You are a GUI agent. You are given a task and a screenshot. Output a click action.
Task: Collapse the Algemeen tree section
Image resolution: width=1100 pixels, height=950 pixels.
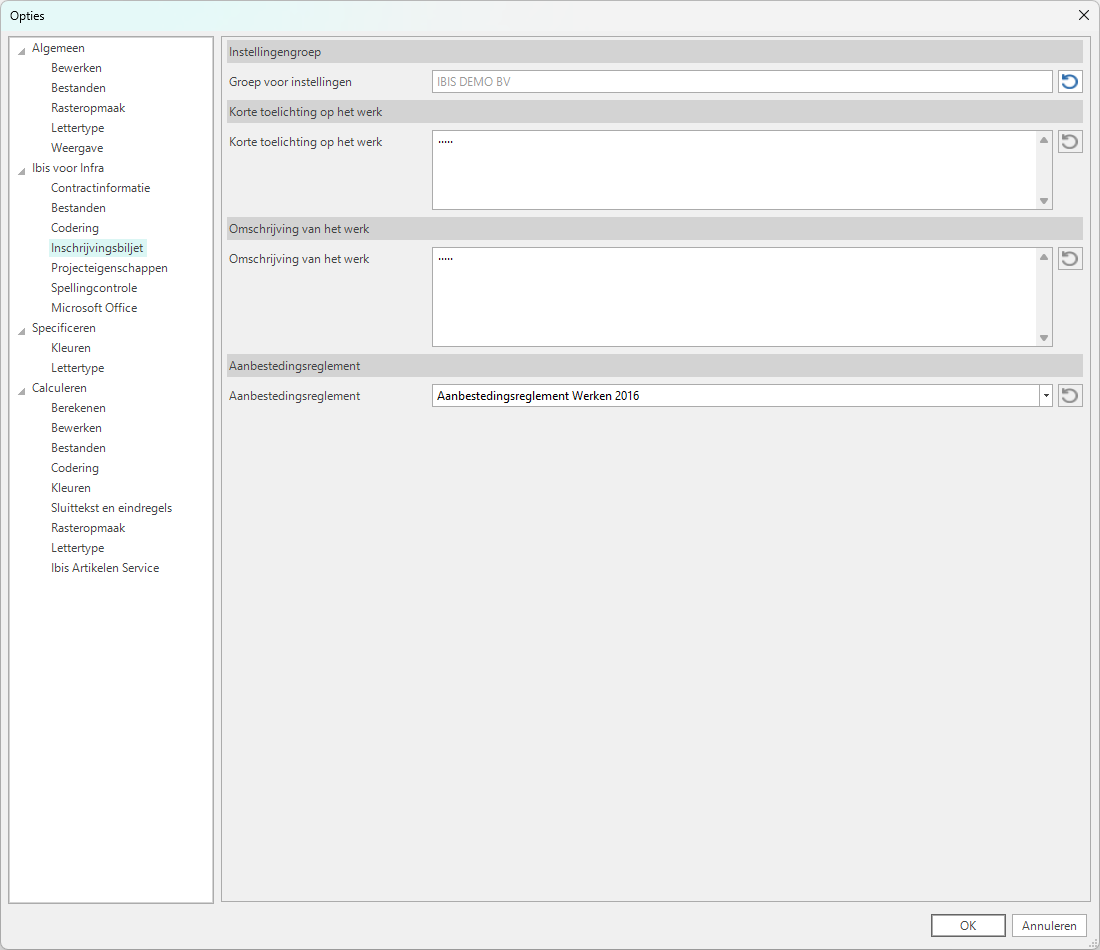click(x=22, y=49)
